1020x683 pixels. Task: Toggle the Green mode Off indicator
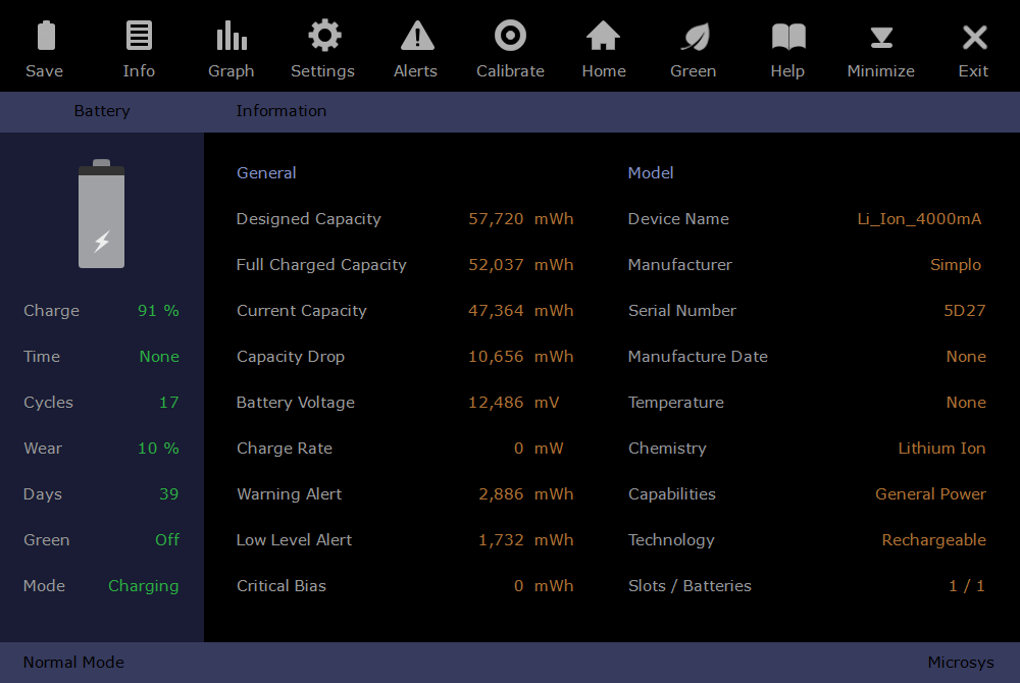click(x=167, y=539)
